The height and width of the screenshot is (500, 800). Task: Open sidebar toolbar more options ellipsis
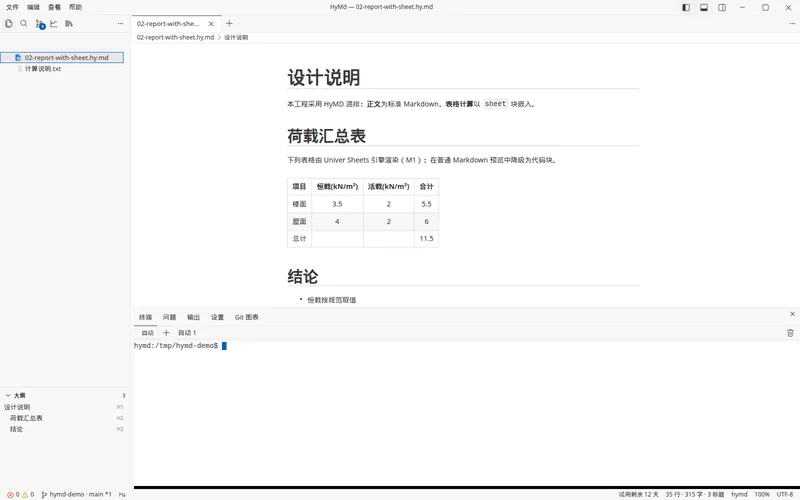click(120, 23)
